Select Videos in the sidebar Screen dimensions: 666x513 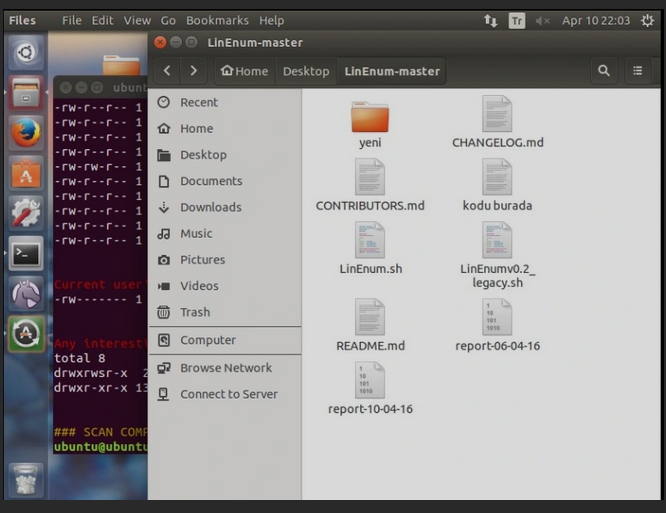225,286
